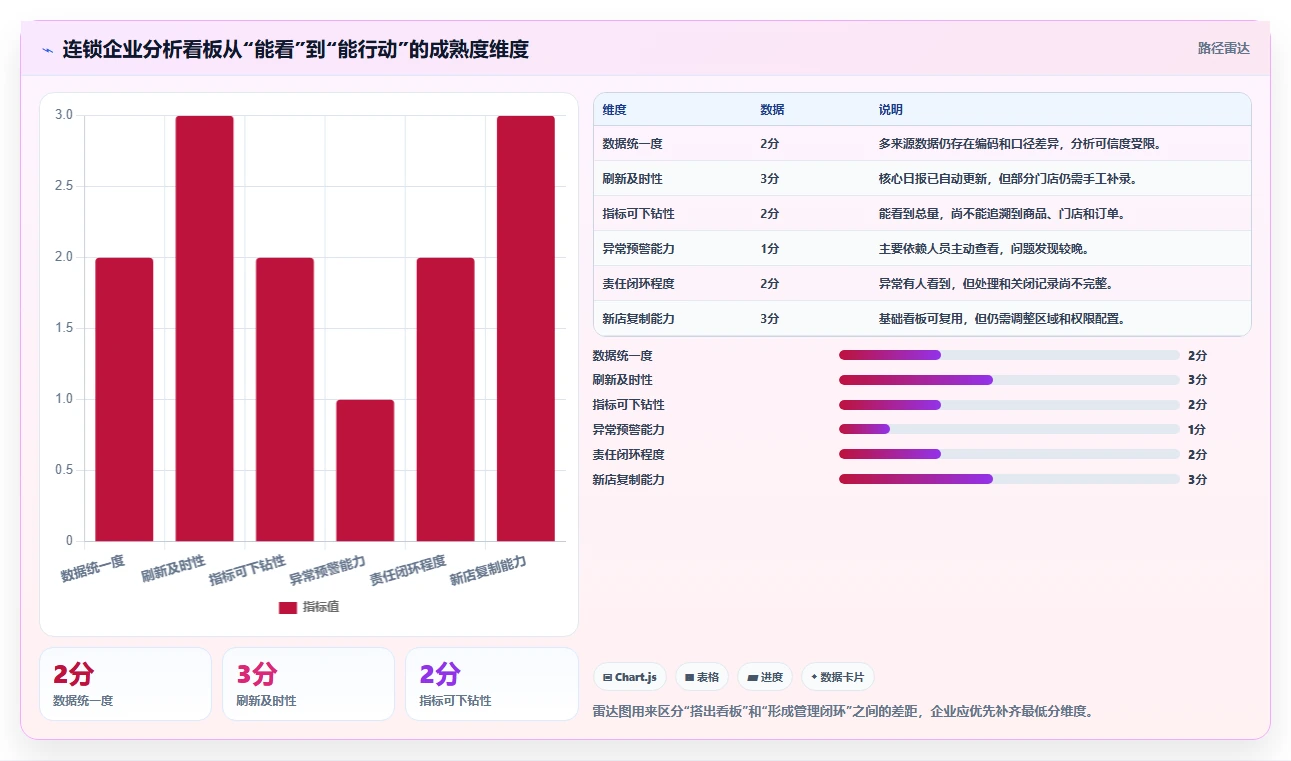1291x761 pixels.
Task: Click the 异常预警能力 progress bar
Action: (x=1009, y=429)
